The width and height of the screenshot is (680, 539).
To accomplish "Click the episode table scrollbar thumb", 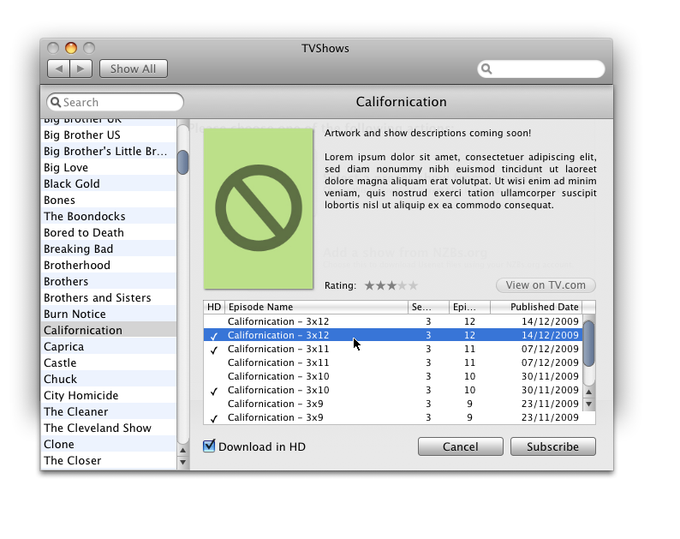I will click(588, 343).
